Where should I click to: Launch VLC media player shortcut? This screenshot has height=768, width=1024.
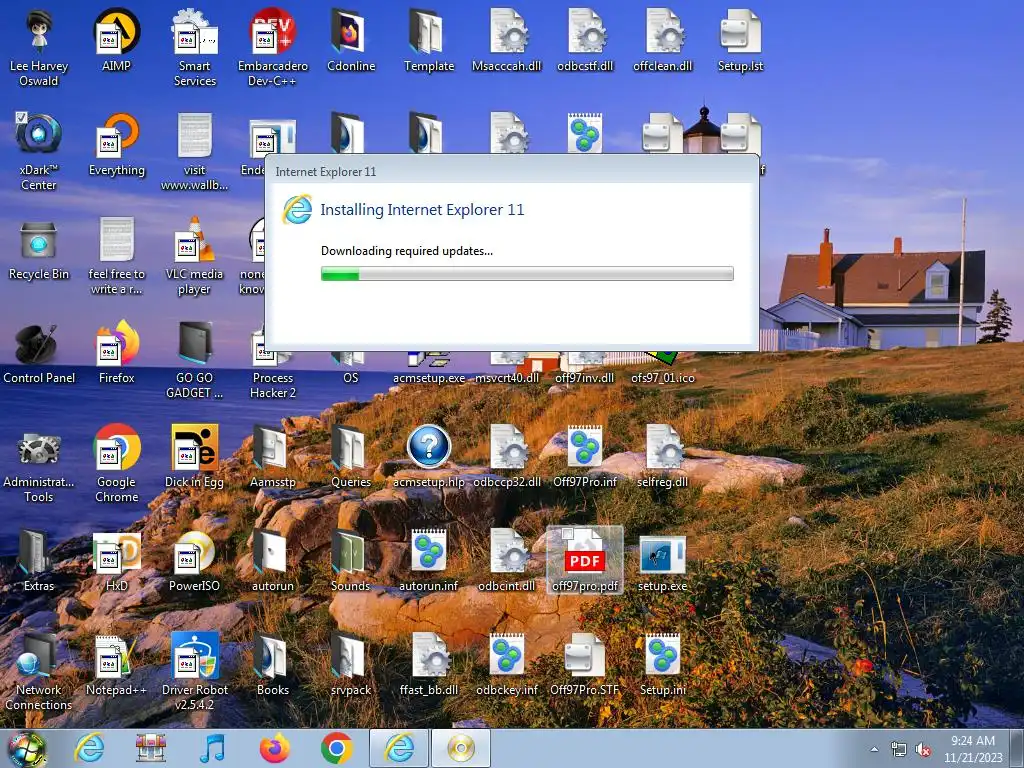(x=195, y=257)
